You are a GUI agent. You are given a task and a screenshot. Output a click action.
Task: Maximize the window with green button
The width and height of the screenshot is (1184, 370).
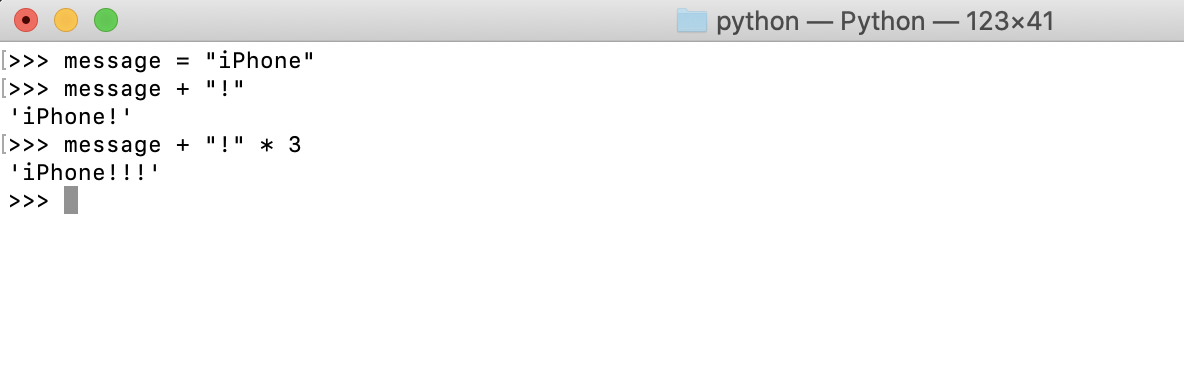click(x=106, y=20)
